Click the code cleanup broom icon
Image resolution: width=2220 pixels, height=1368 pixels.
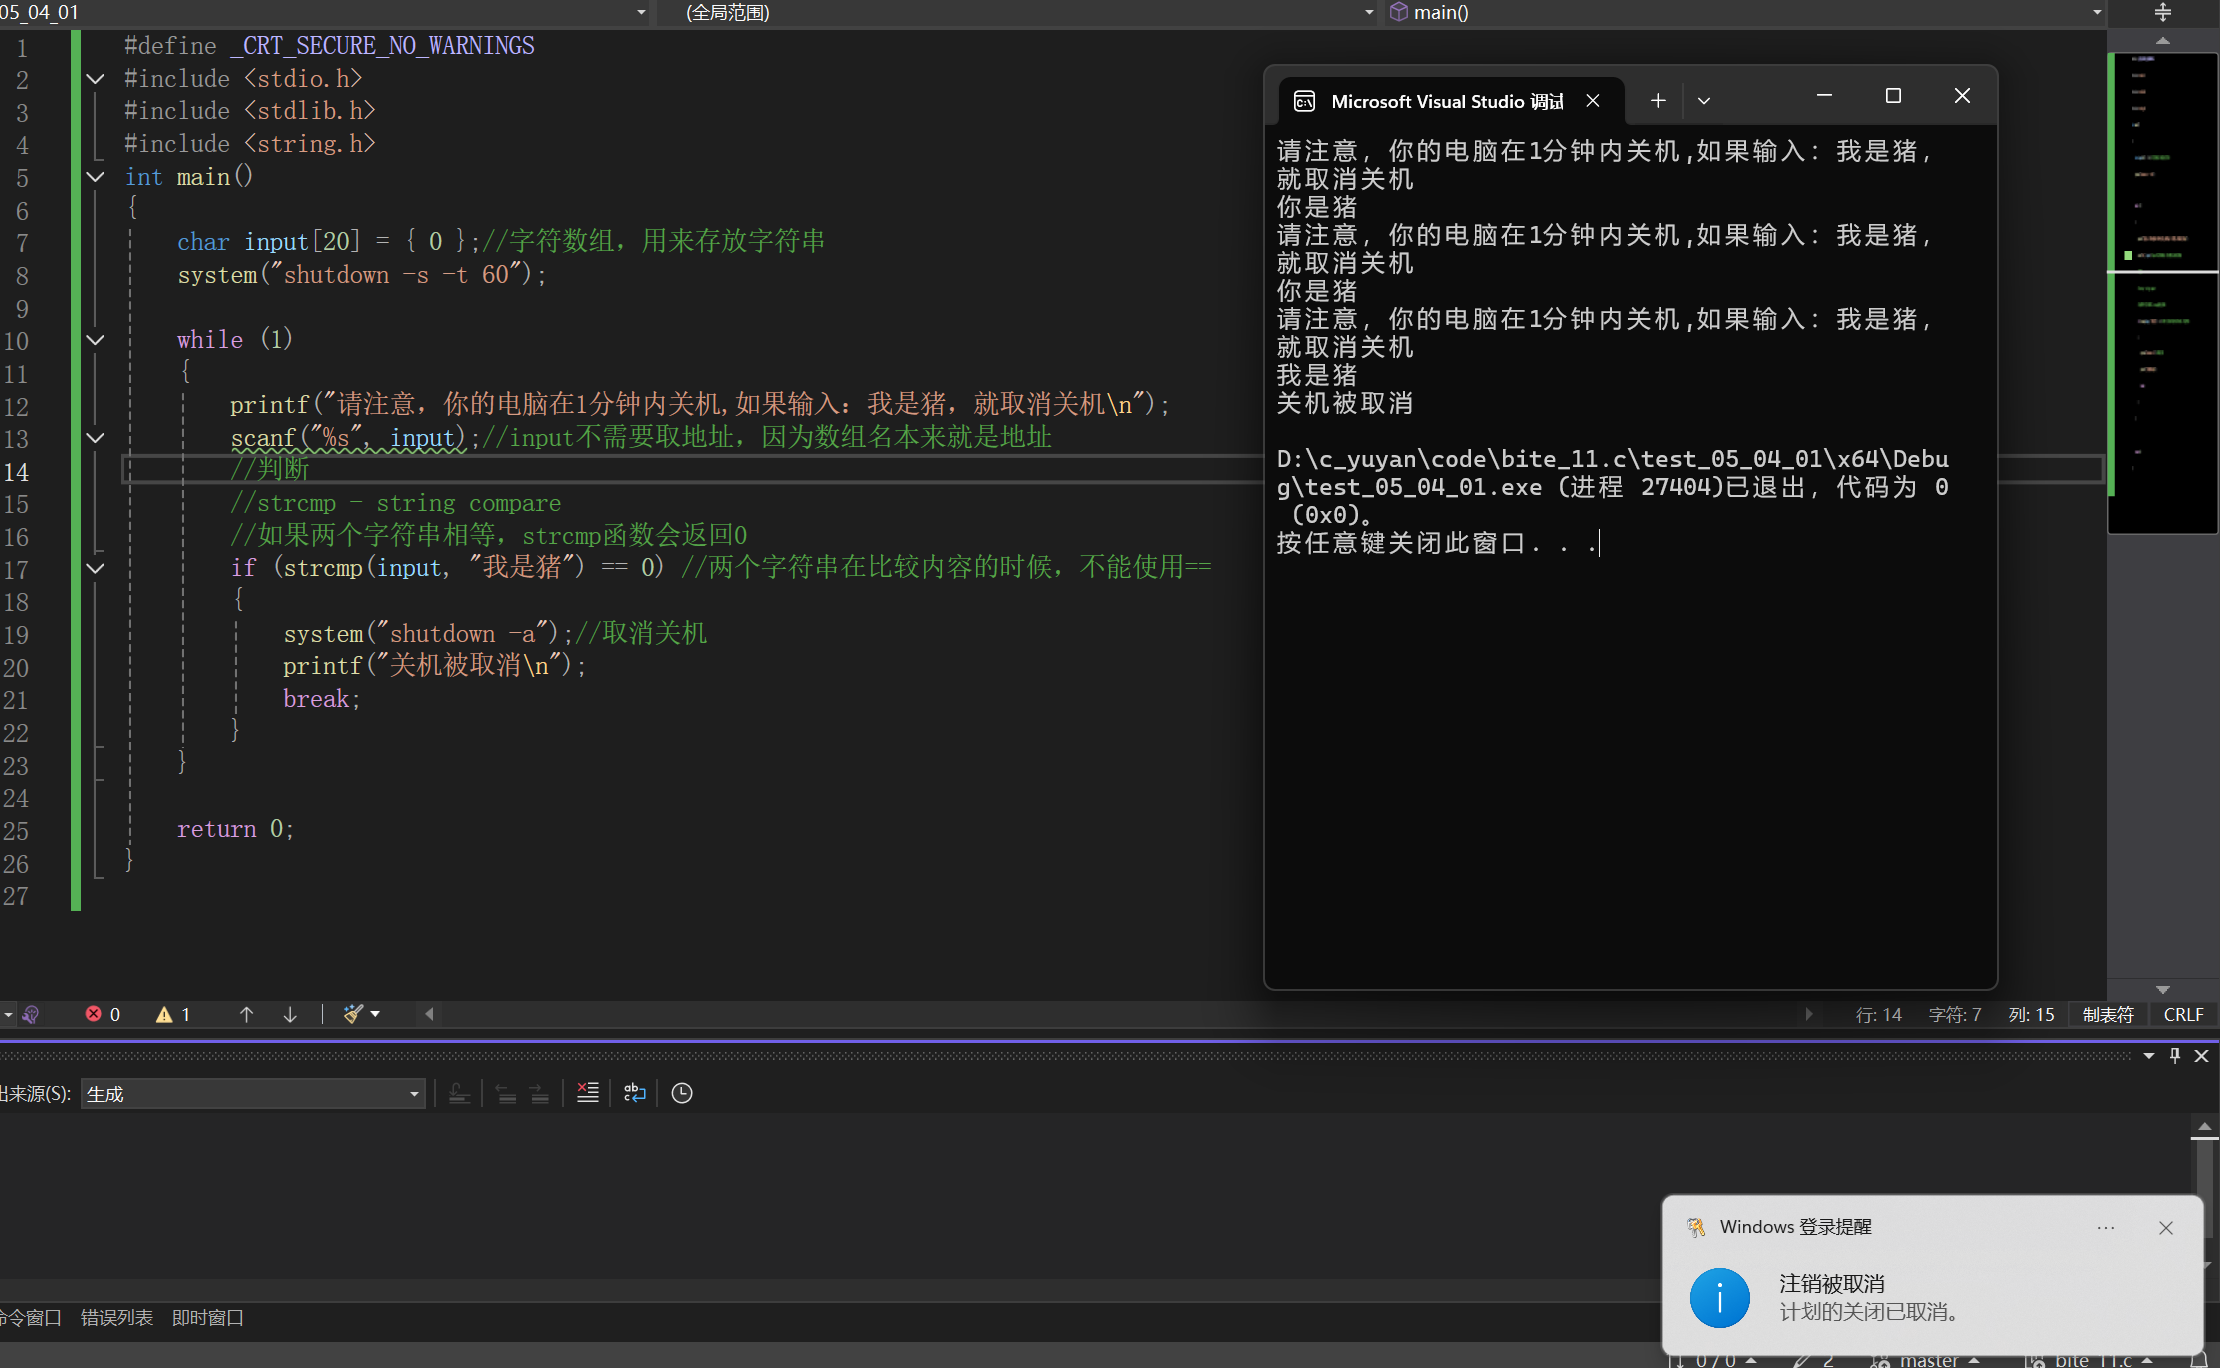[353, 1014]
